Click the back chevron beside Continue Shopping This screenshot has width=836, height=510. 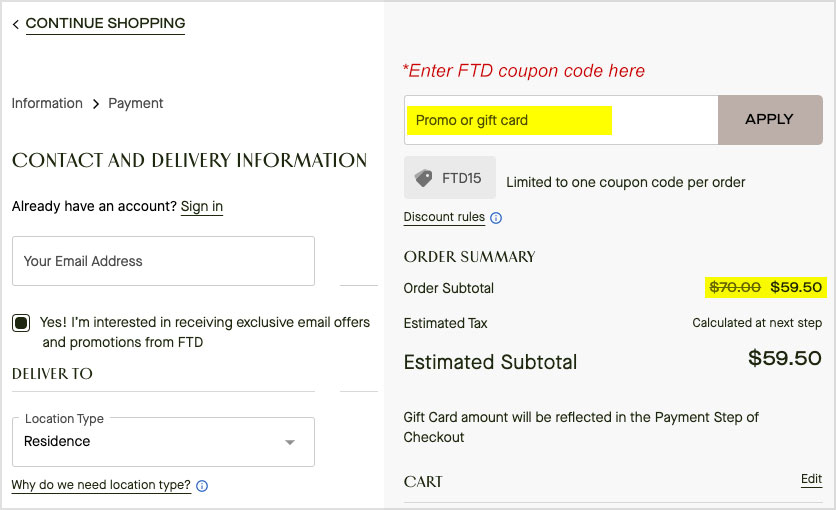tap(15, 24)
